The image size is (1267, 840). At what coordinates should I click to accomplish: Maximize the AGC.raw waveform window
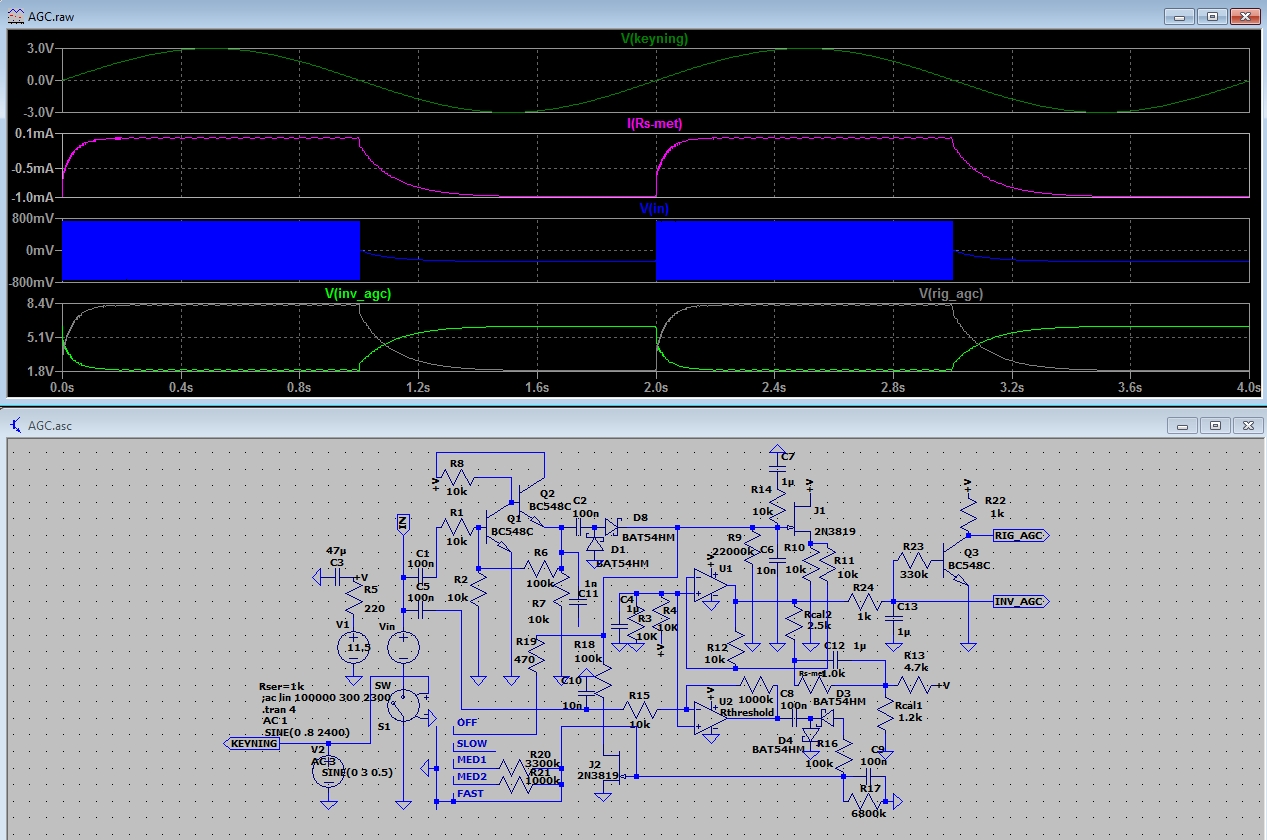coord(1212,16)
